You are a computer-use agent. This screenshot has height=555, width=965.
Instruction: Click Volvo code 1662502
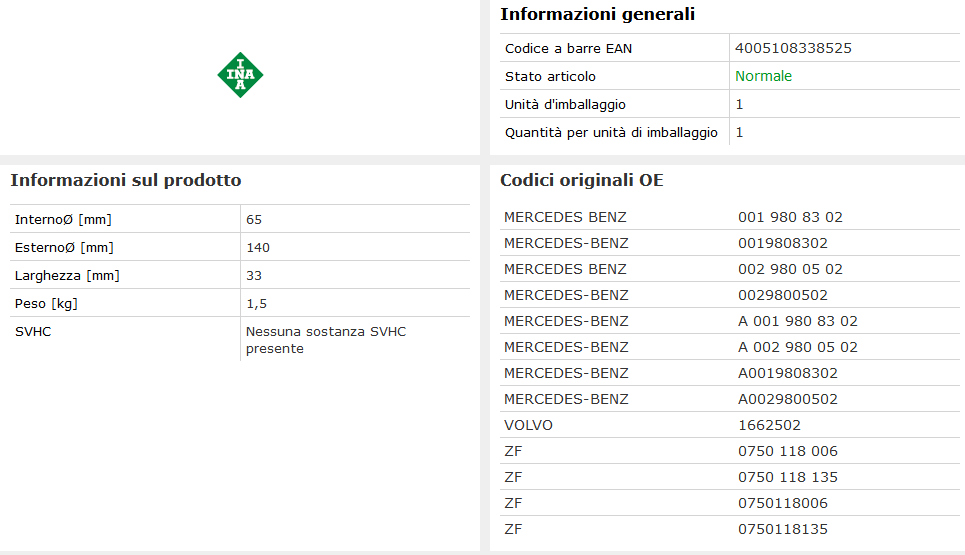[x=769, y=425]
